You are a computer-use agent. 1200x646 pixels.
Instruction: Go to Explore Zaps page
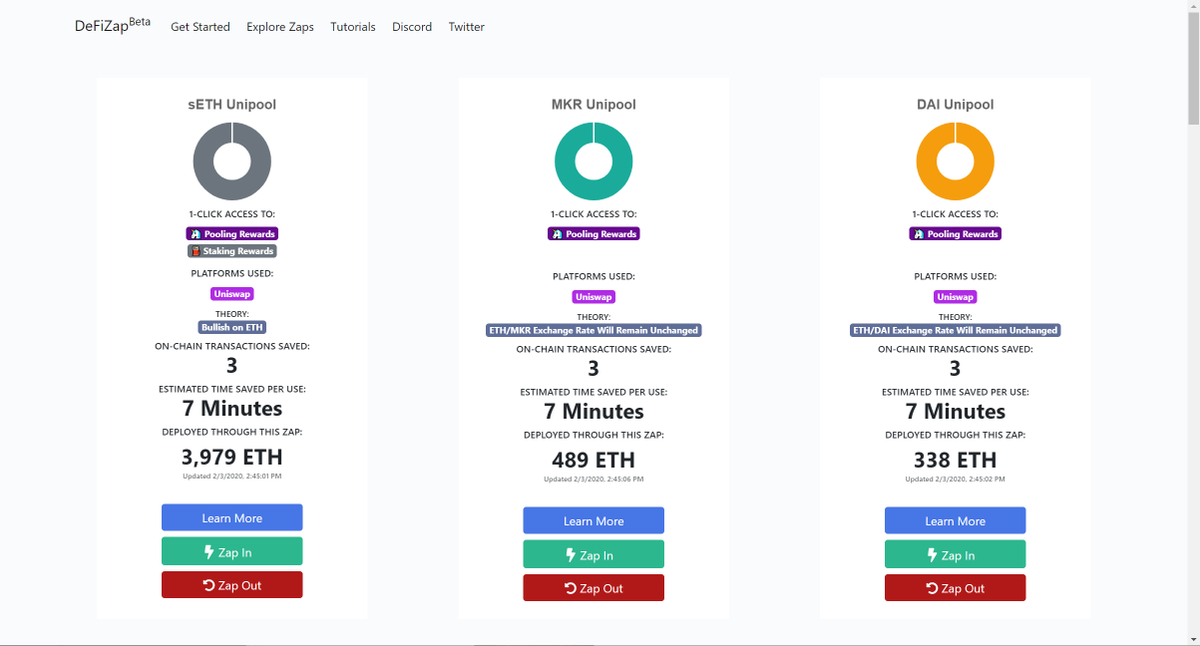point(280,27)
